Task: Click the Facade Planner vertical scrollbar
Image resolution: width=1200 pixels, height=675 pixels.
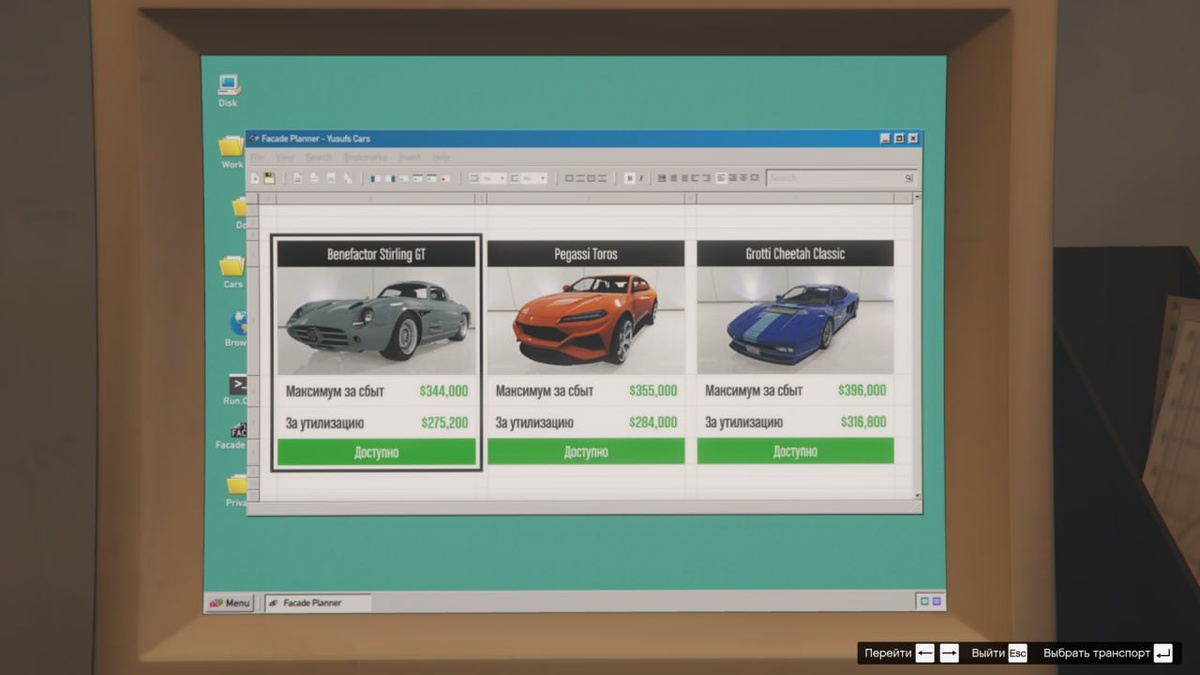Action: [x=917, y=347]
